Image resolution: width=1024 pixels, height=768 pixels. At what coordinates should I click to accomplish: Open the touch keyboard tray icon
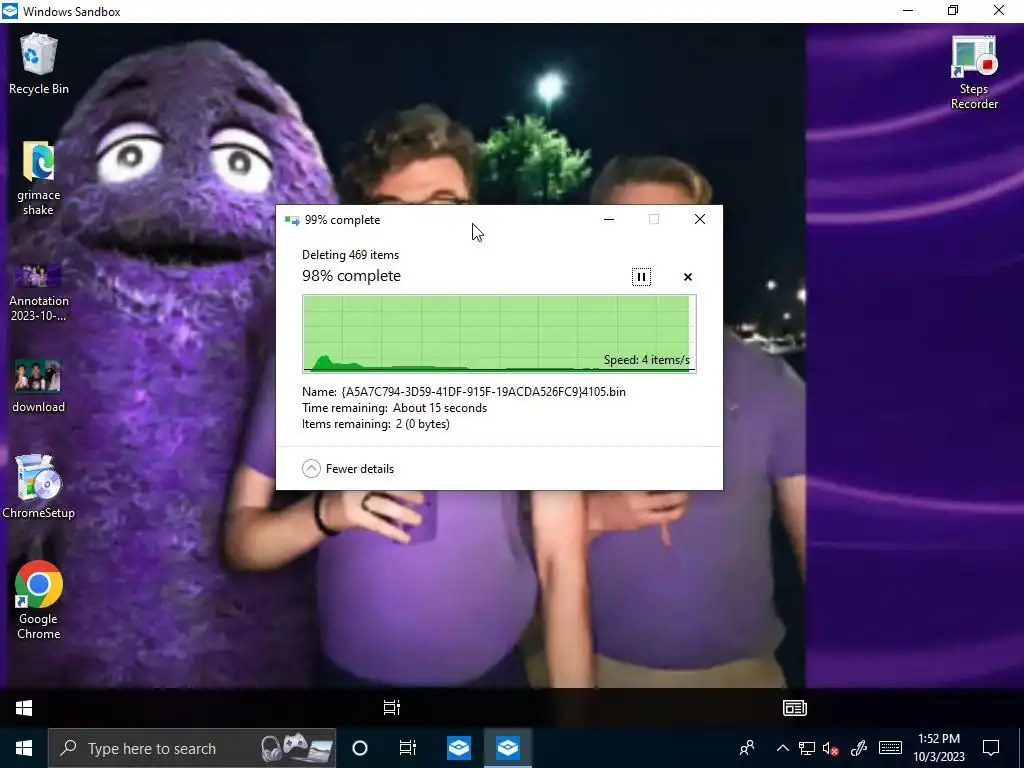(890, 748)
